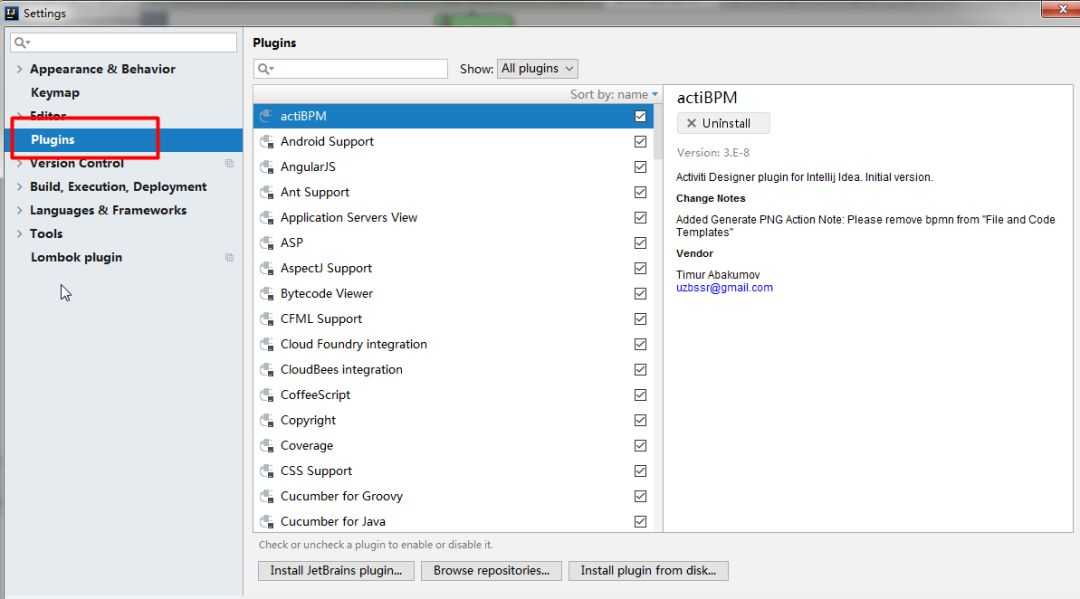Open the Show plugins dropdown
1080x599 pixels.
coord(537,69)
